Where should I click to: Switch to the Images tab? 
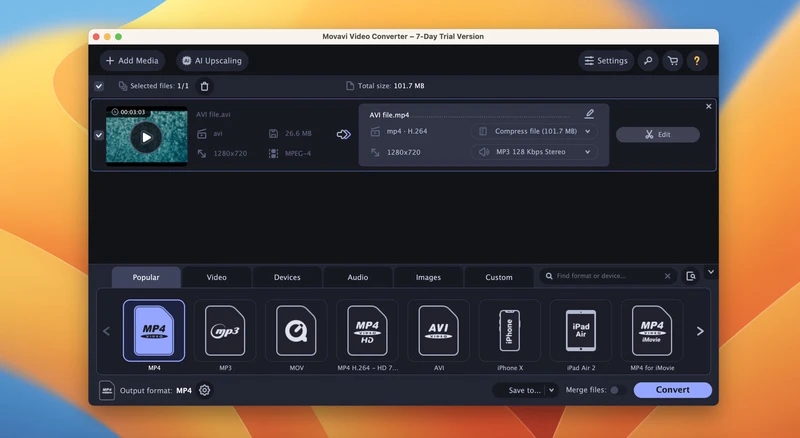pyautogui.click(x=428, y=277)
